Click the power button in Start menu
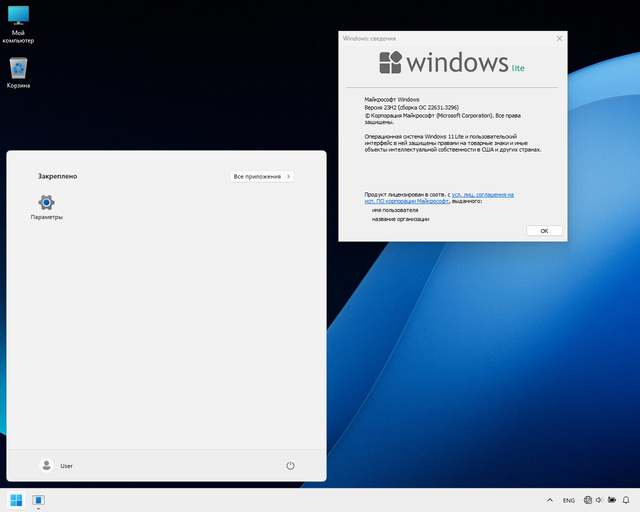The width and height of the screenshot is (640, 512). coord(290,465)
